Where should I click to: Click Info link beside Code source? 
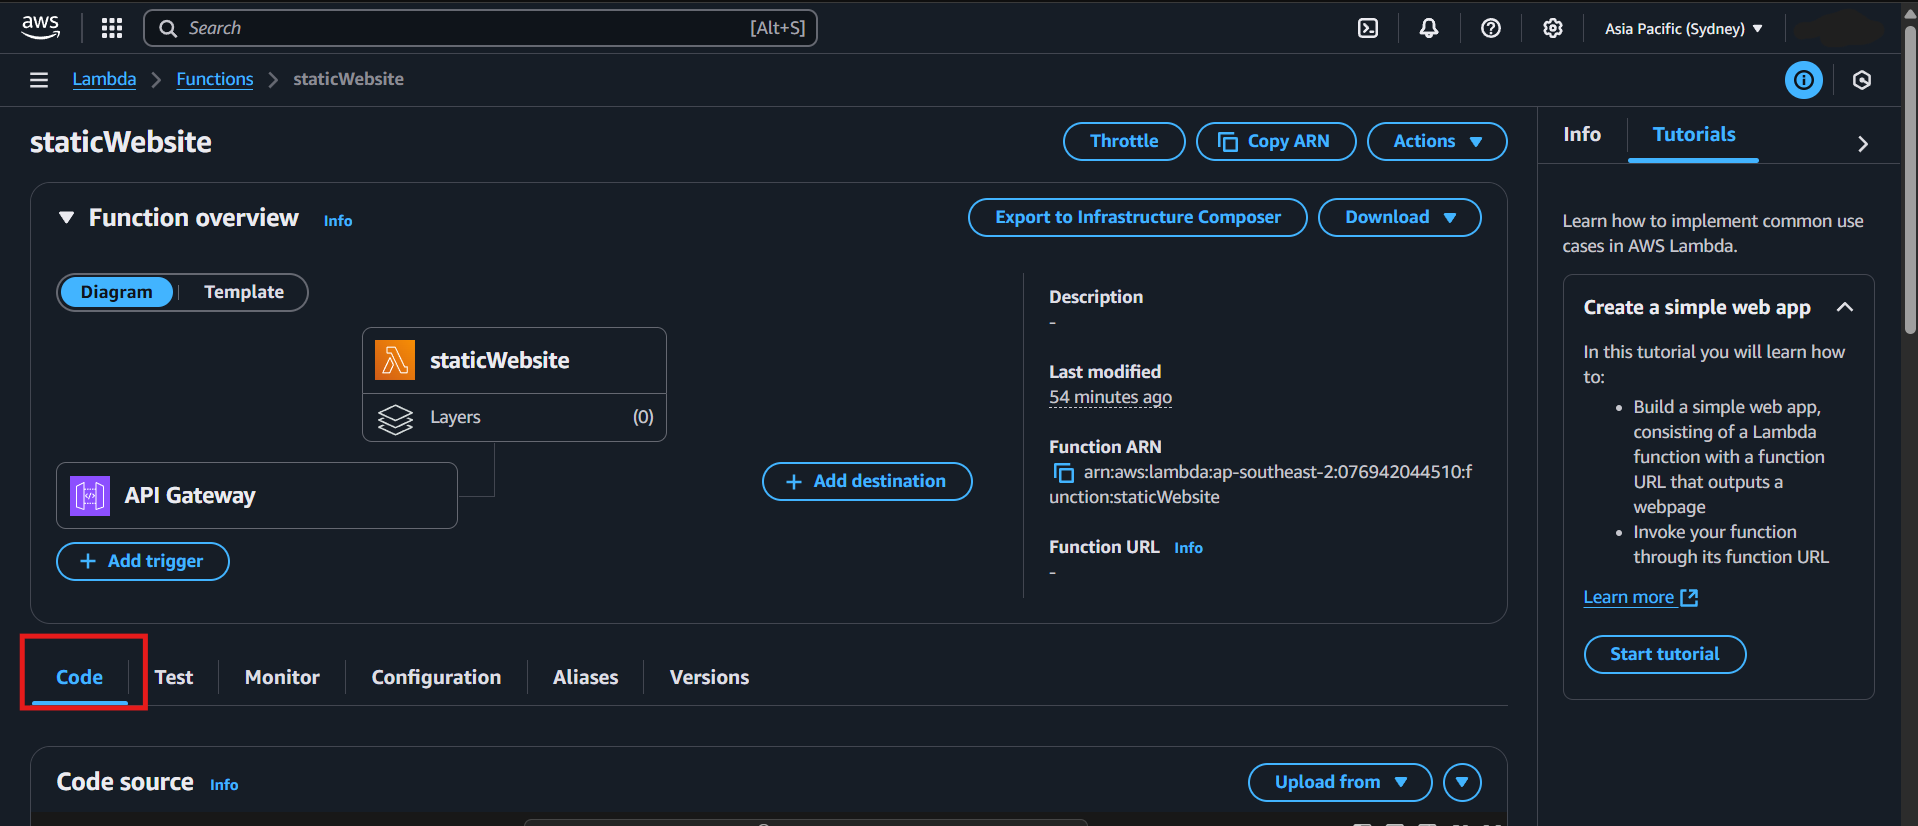pyautogui.click(x=224, y=784)
